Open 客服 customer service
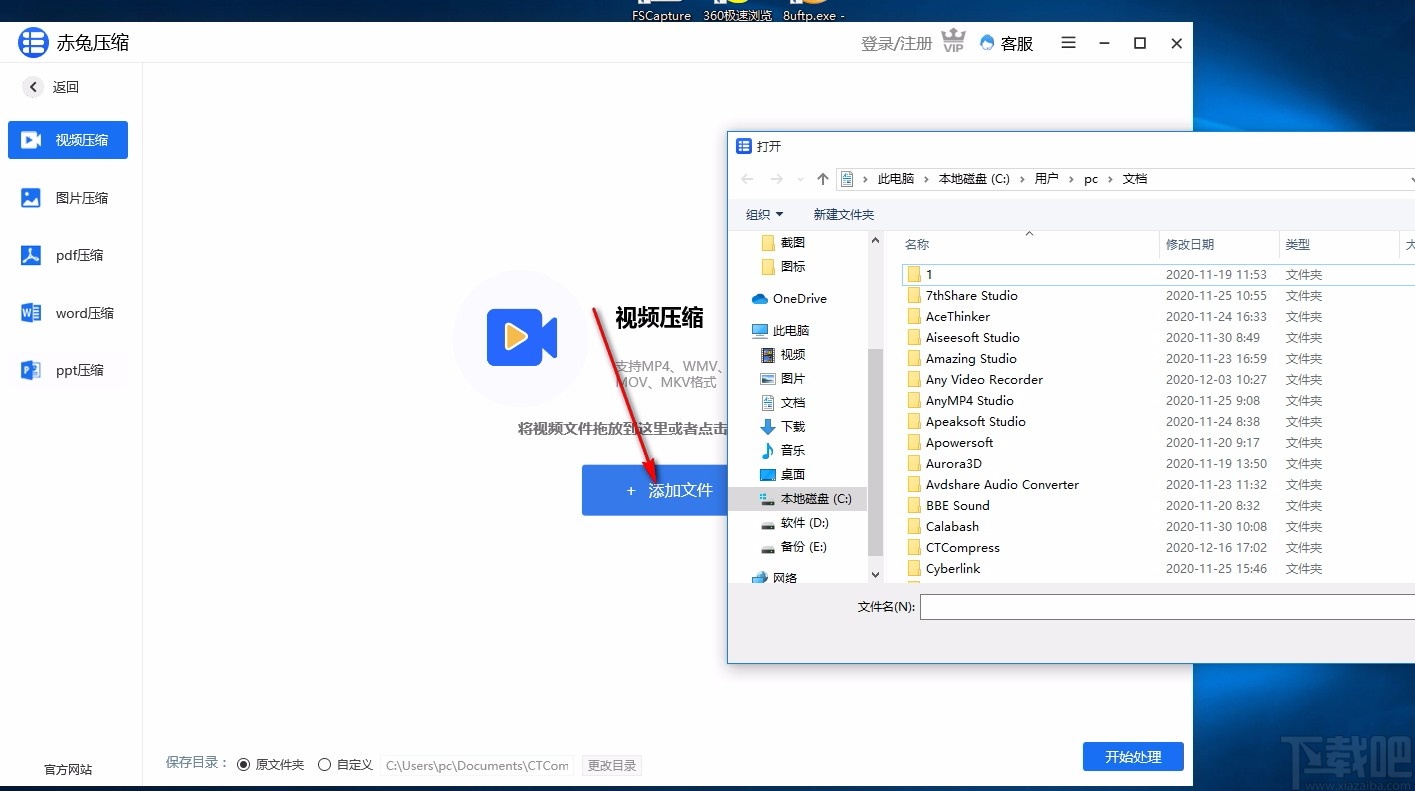Screen dimensions: 1415x791 1007,43
